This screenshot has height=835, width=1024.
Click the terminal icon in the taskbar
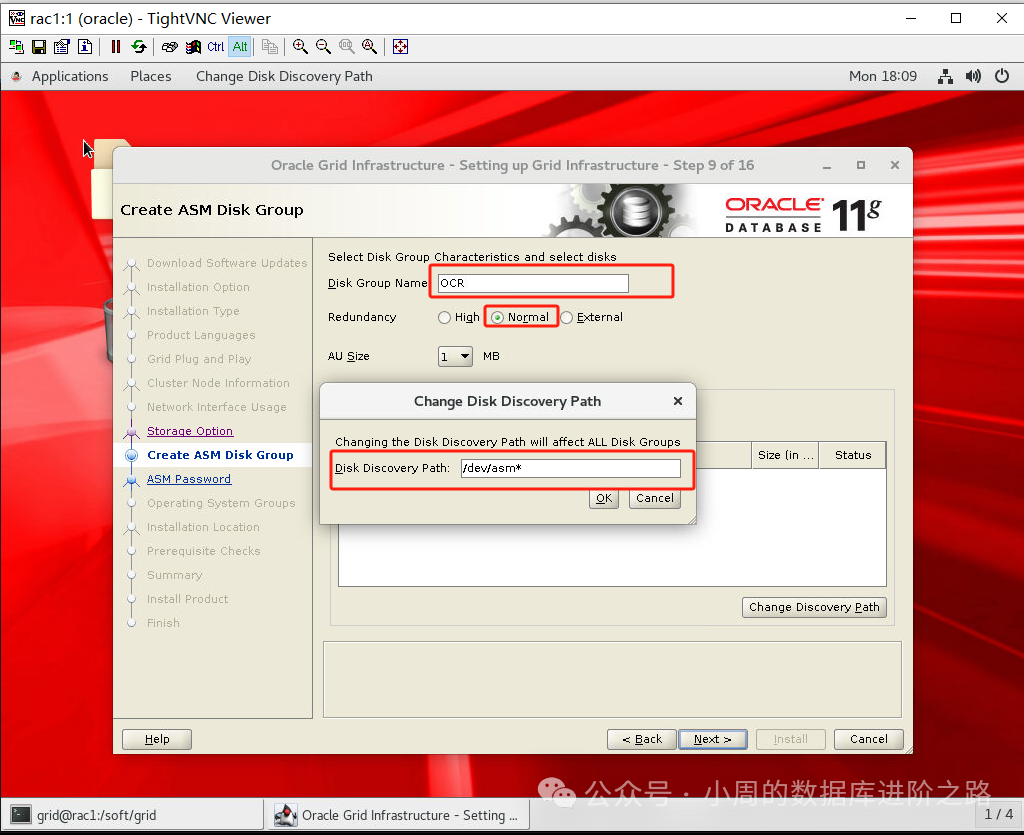pos(21,815)
